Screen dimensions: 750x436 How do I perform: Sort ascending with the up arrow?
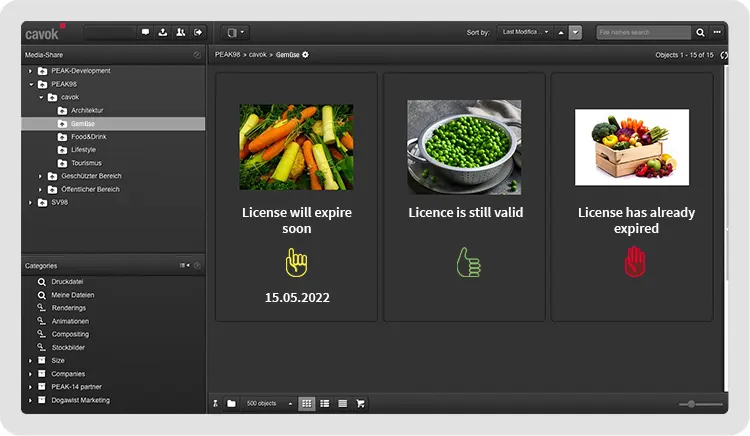click(x=561, y=33)
